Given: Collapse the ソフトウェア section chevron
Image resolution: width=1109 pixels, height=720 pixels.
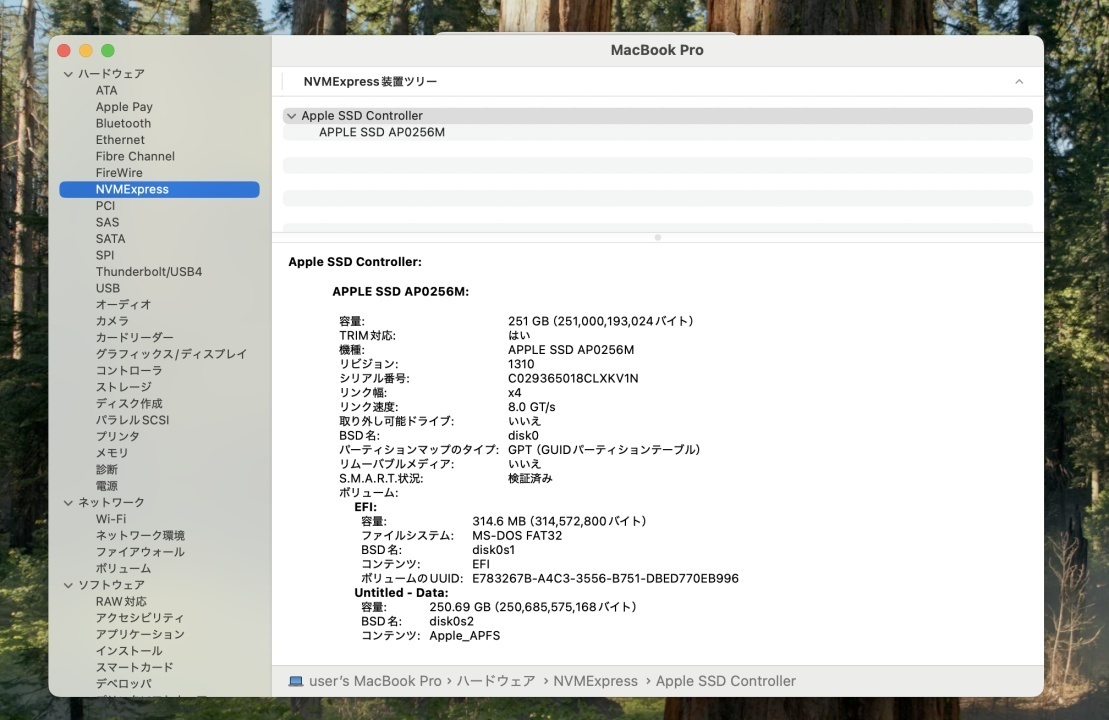Looking at the screenshot, I should click(68, 585).
